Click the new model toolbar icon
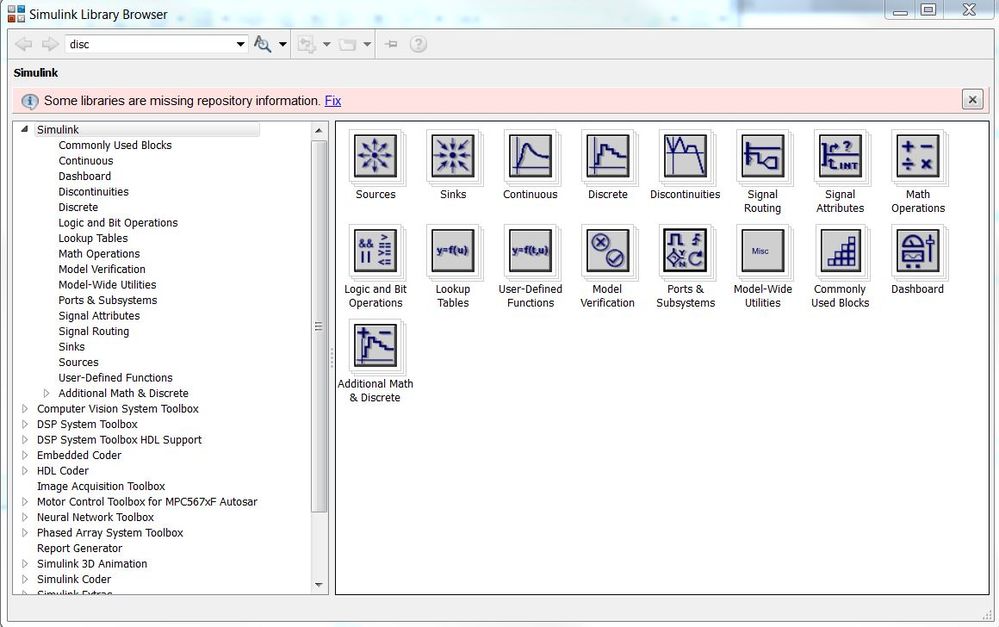This screenshot has height=627, width=999. [x=306, y=44]
